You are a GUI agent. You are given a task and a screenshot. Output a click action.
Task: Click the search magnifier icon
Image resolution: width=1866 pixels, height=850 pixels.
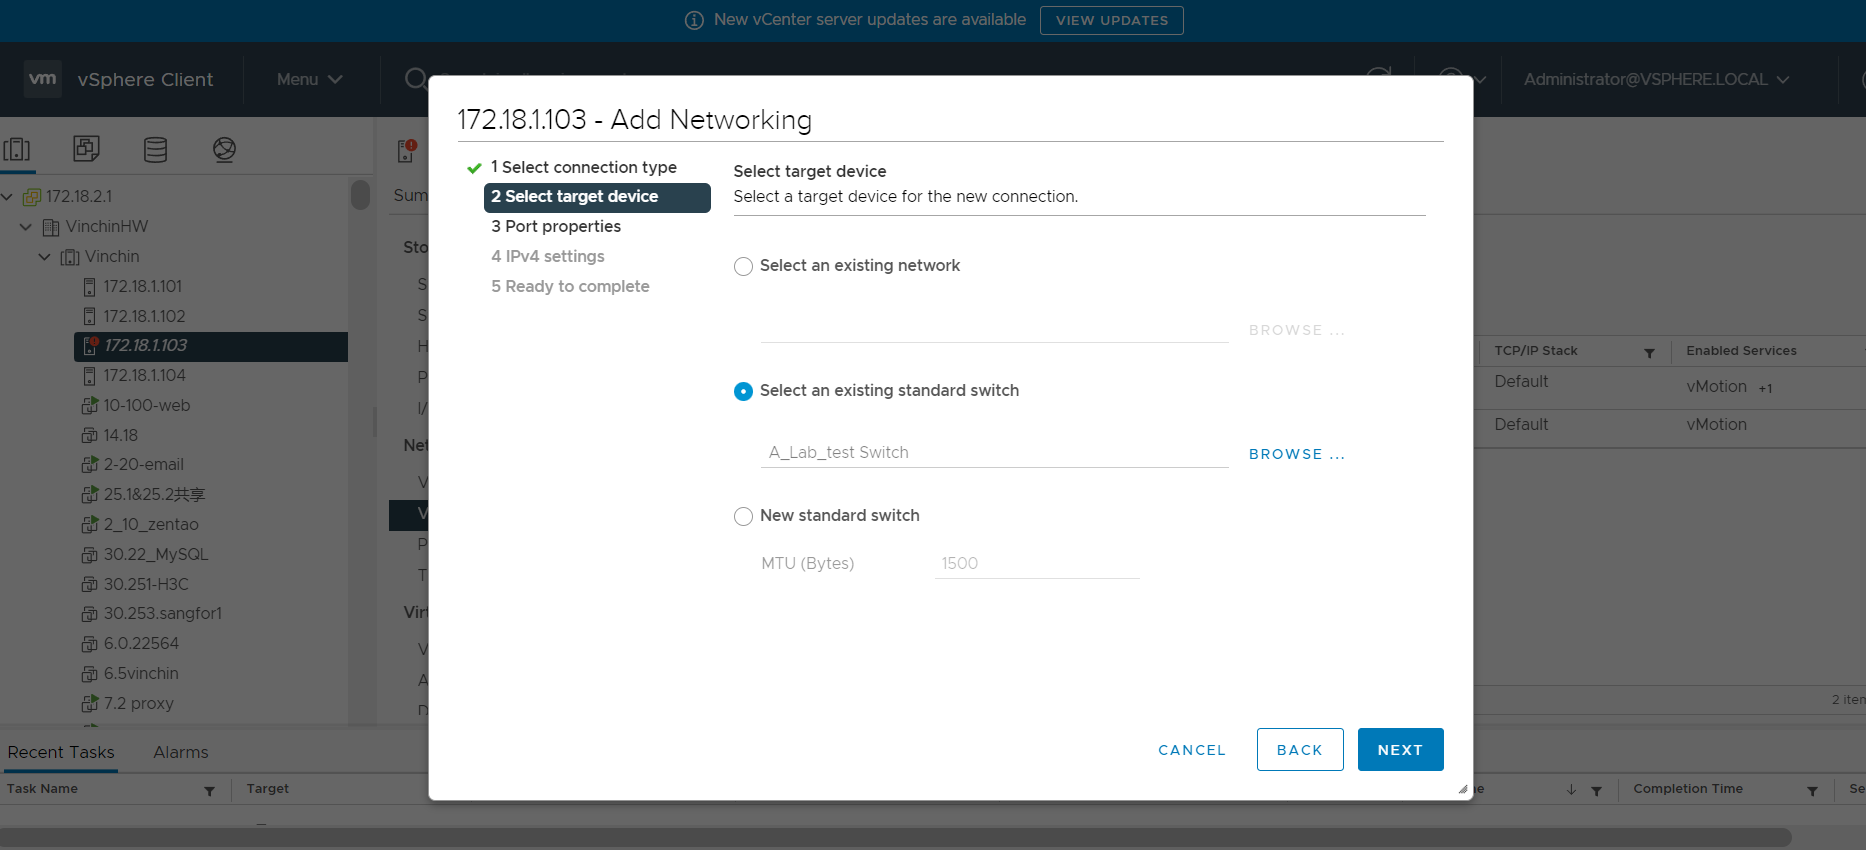(415, 79)
